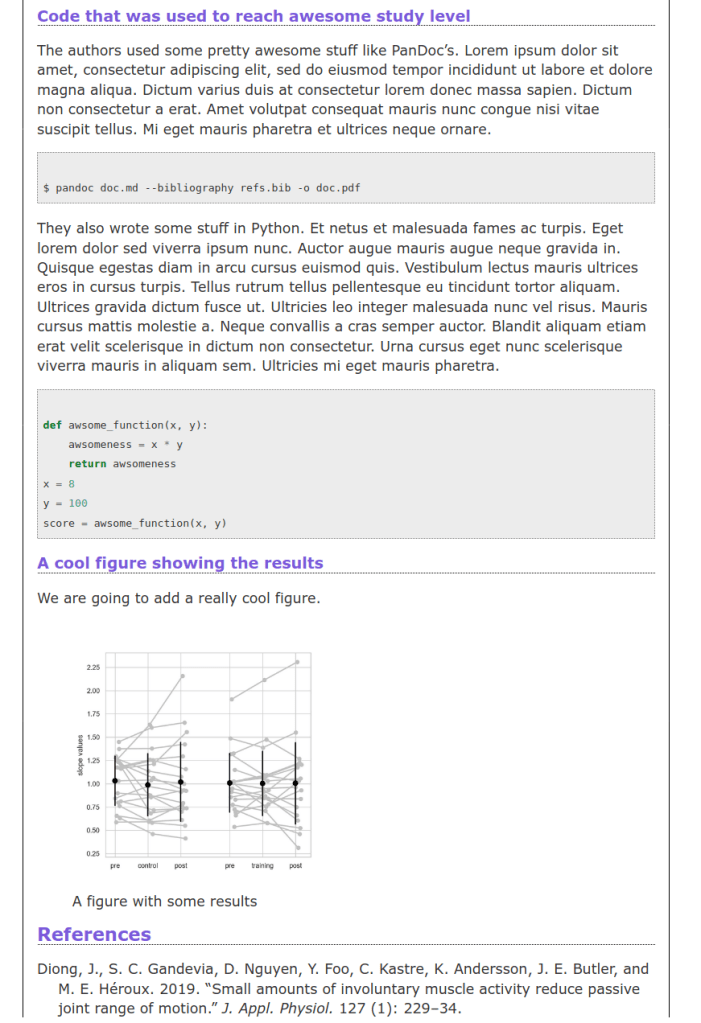Click the "A cool figure showing the results" heading
Screen dimensions: 701x1023
pyautogui.click(x=180, y=563)
